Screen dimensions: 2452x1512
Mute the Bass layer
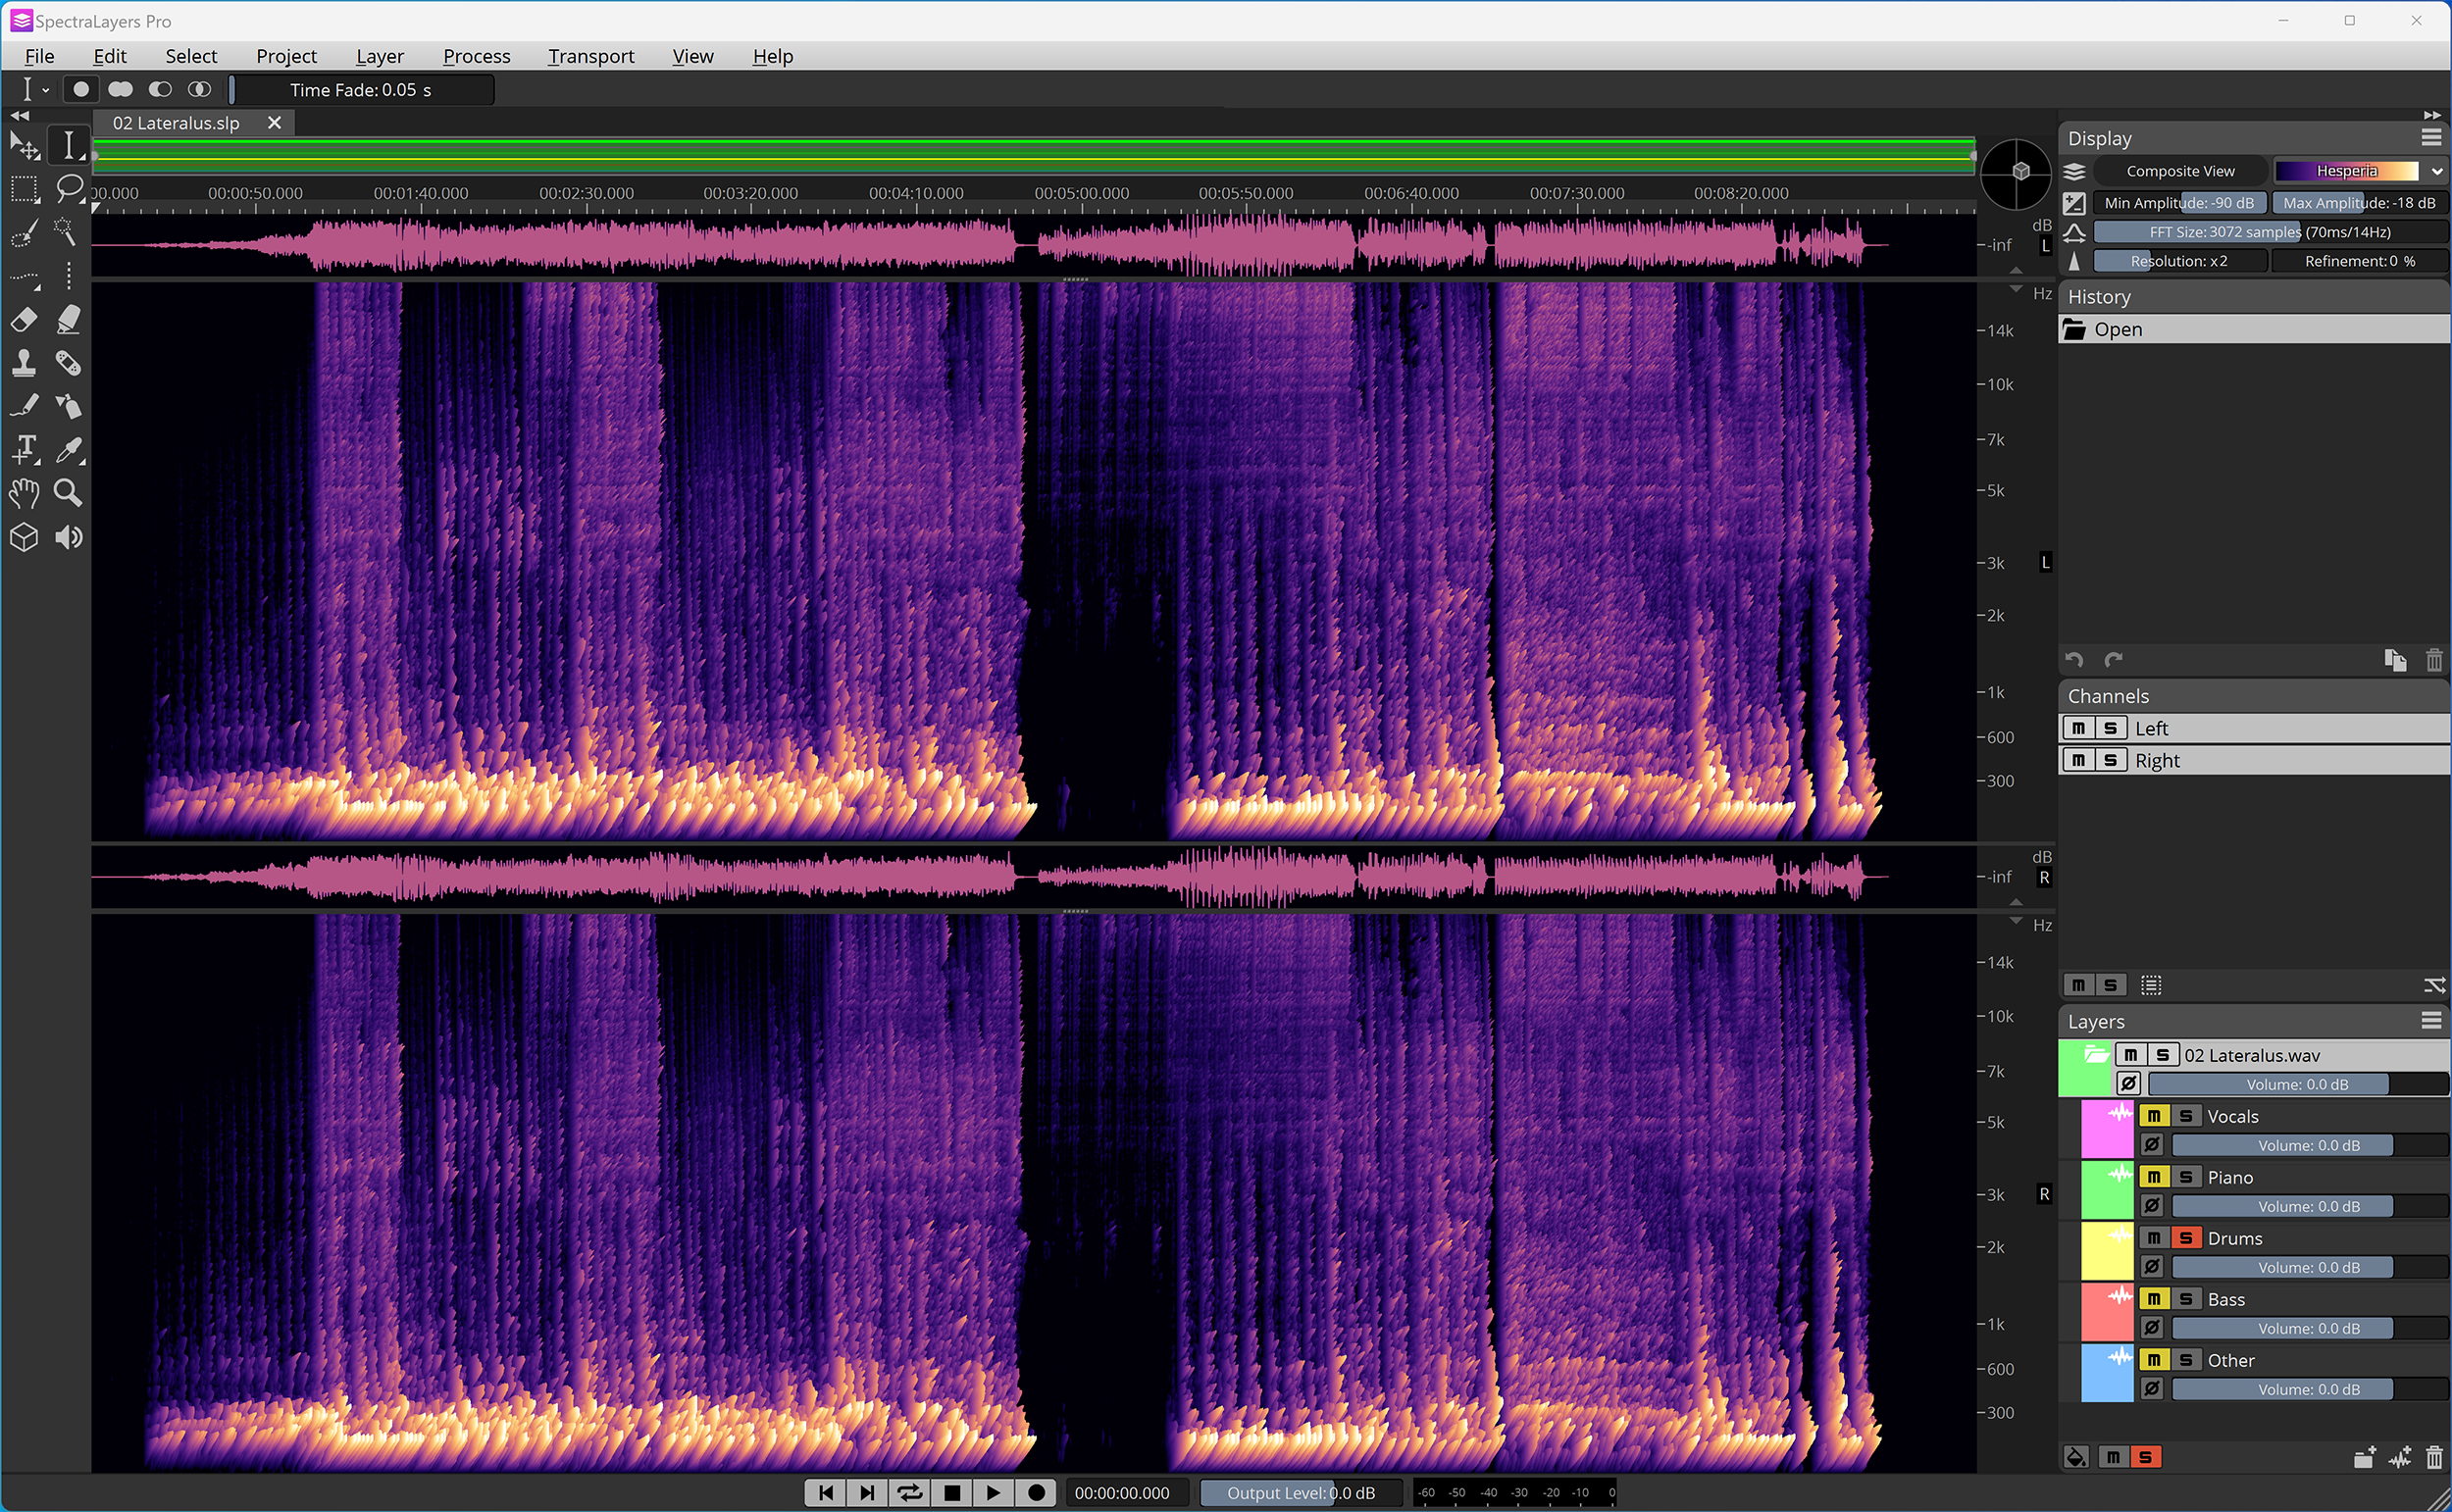[x=2154, y=1299]
